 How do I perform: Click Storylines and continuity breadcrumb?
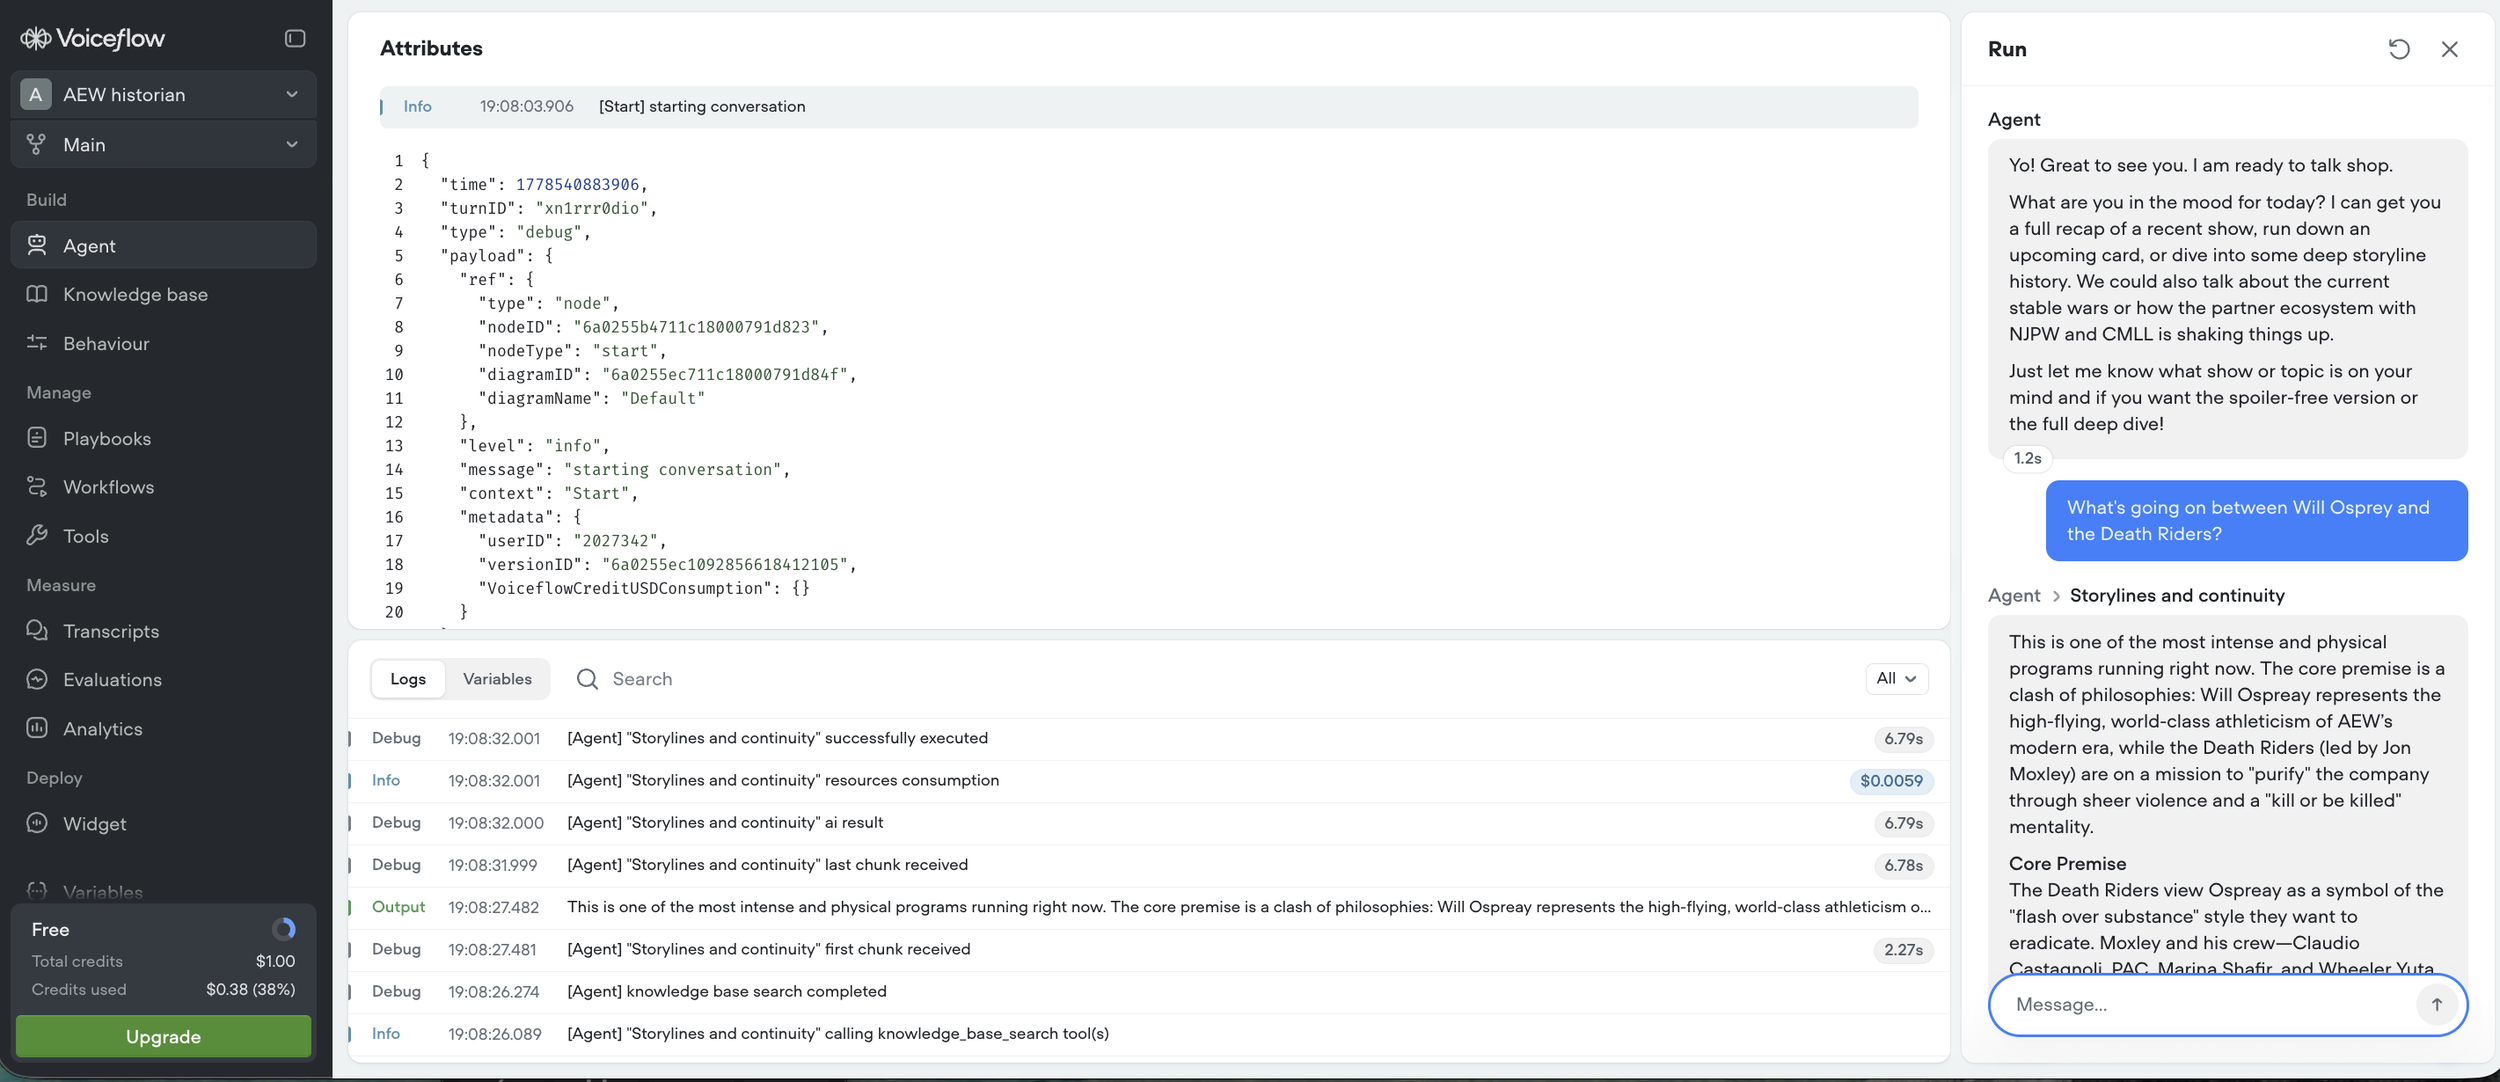[2177, 595]
